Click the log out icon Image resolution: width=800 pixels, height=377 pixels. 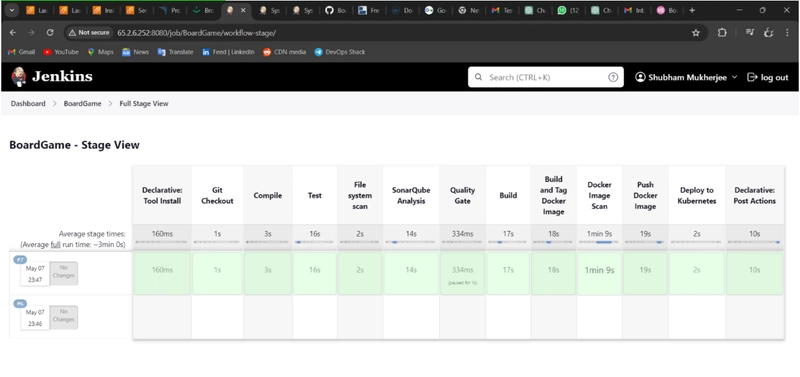pyautogui.click(x=752, y=77)
